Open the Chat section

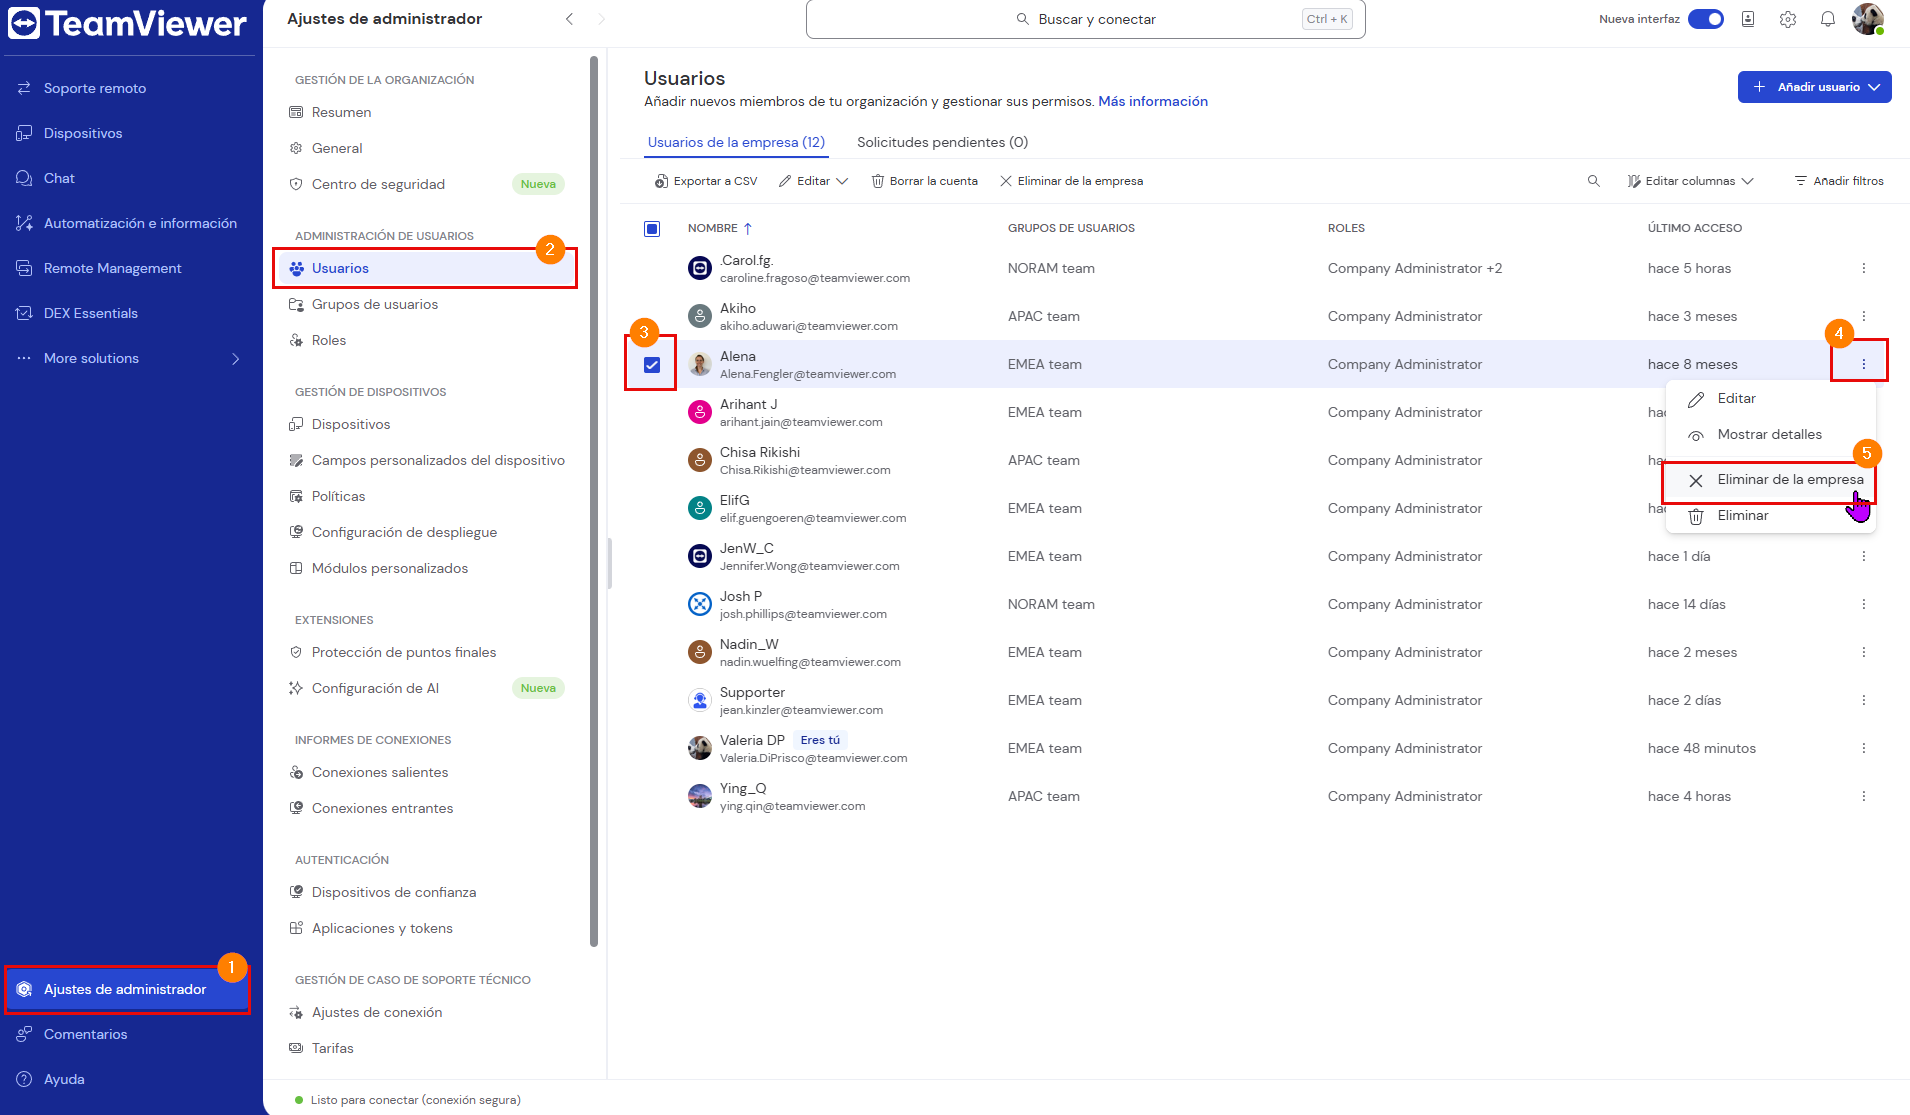coord(59,178)
